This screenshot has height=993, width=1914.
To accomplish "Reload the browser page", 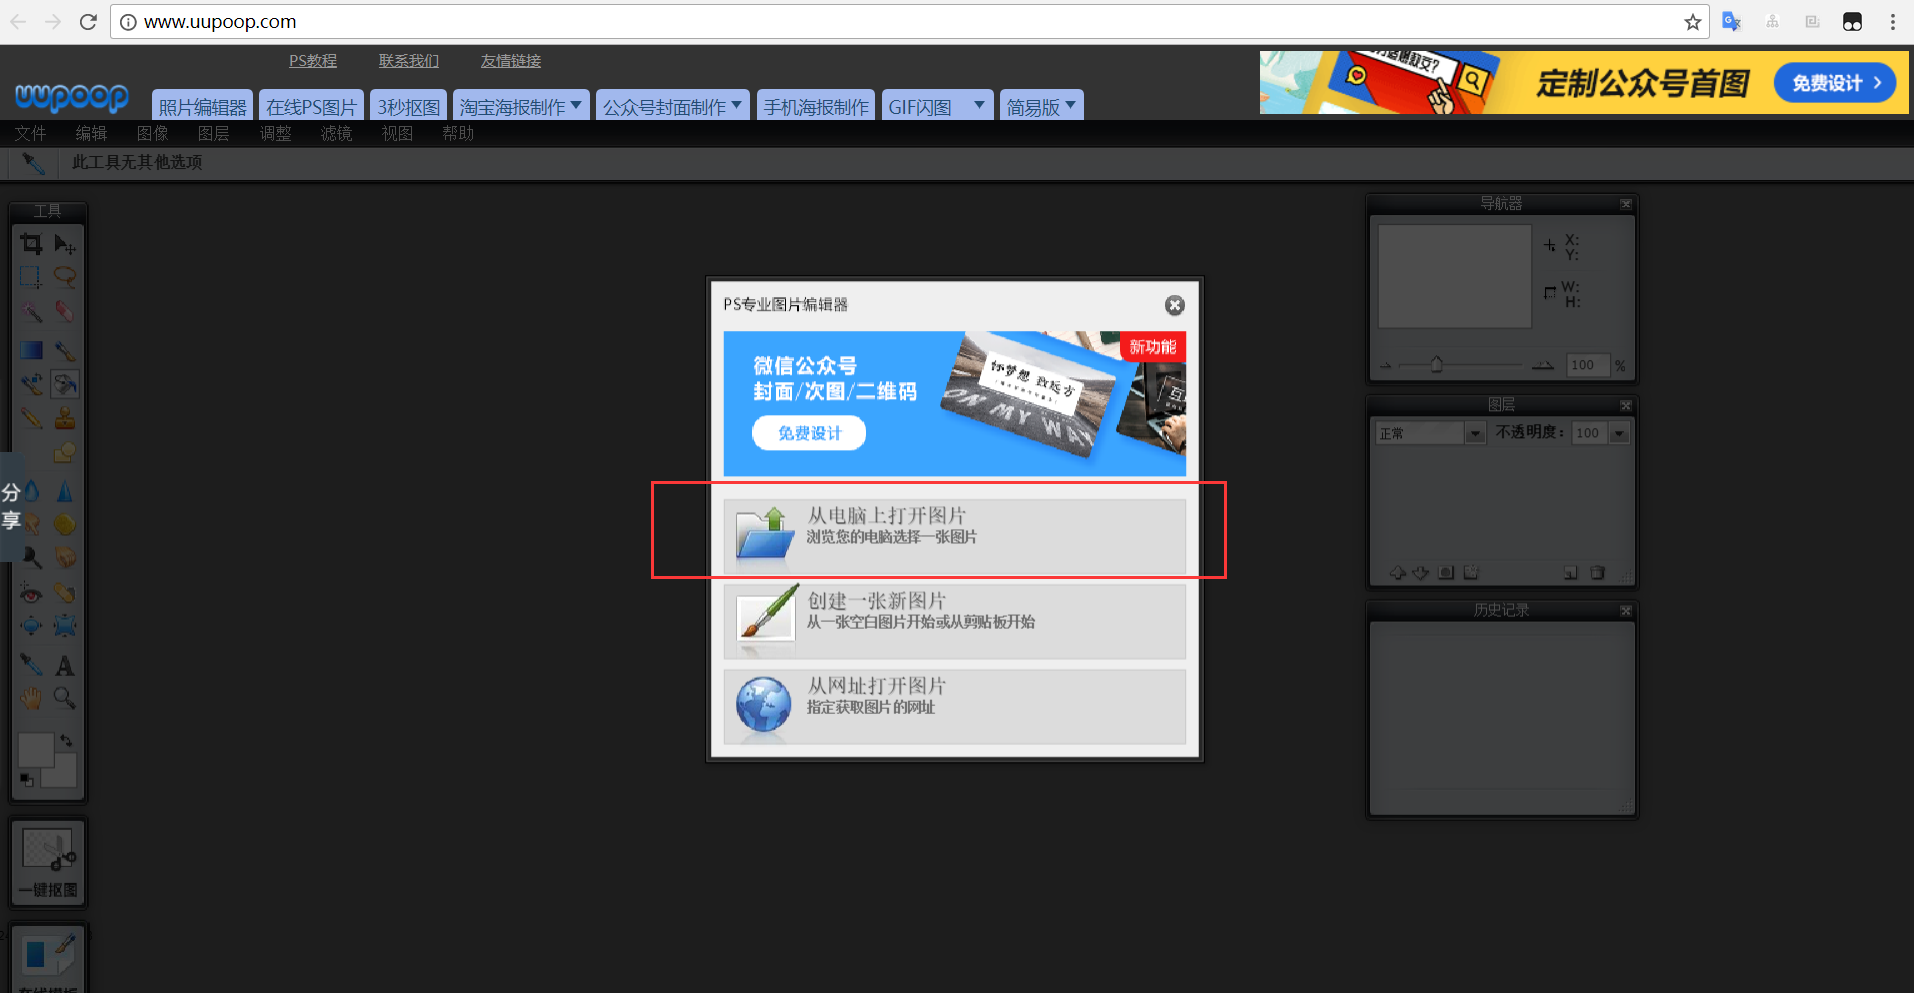I will click(88, 22).
